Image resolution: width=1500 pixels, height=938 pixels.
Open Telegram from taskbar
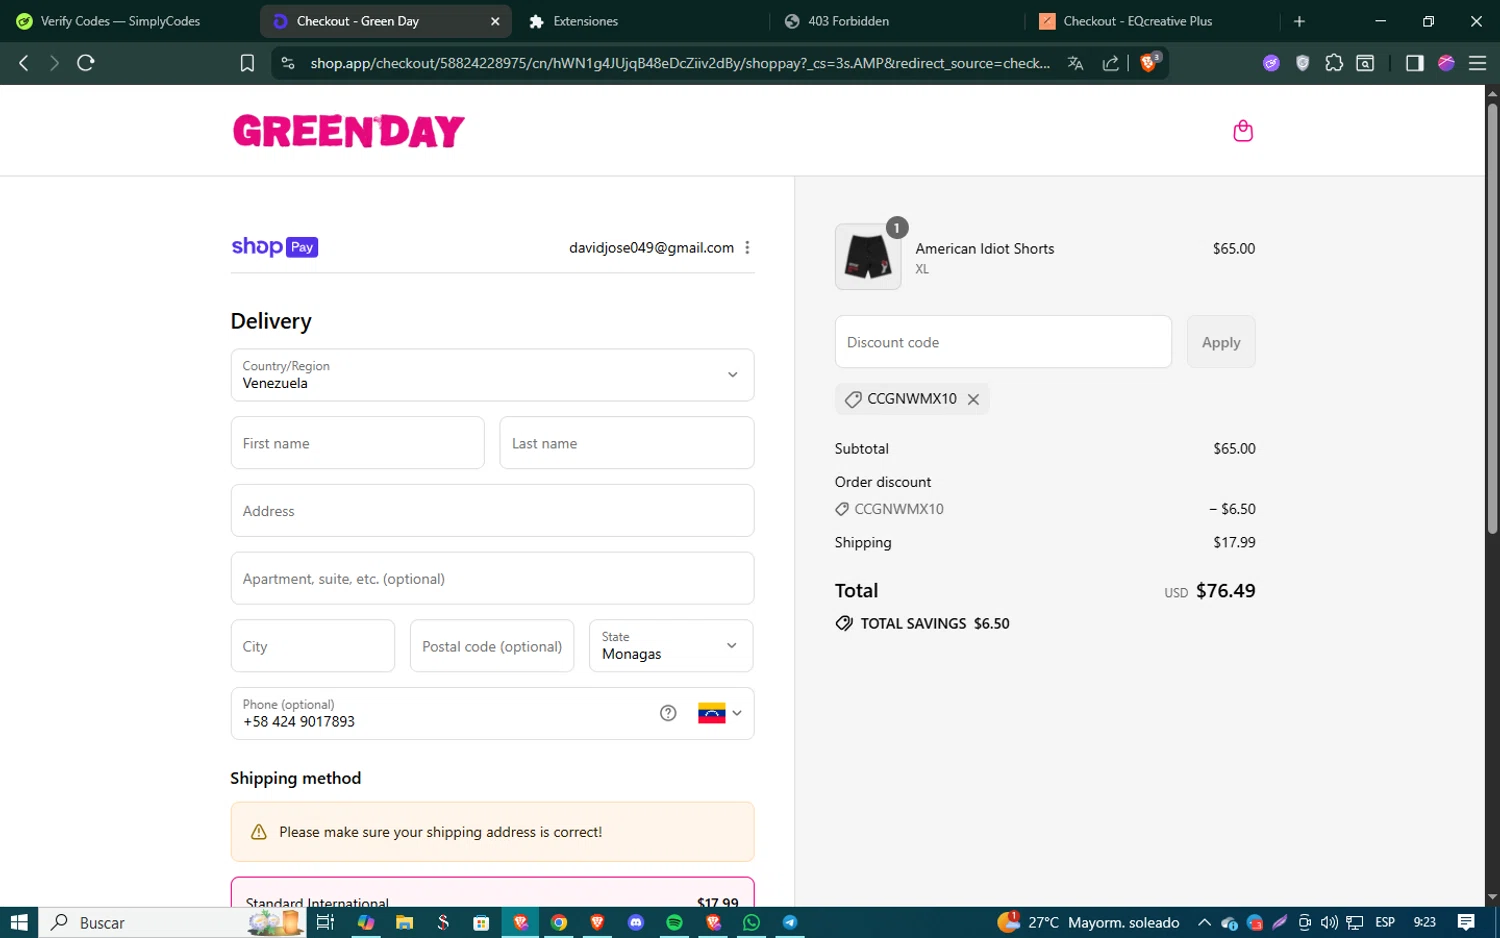point(790,922)
